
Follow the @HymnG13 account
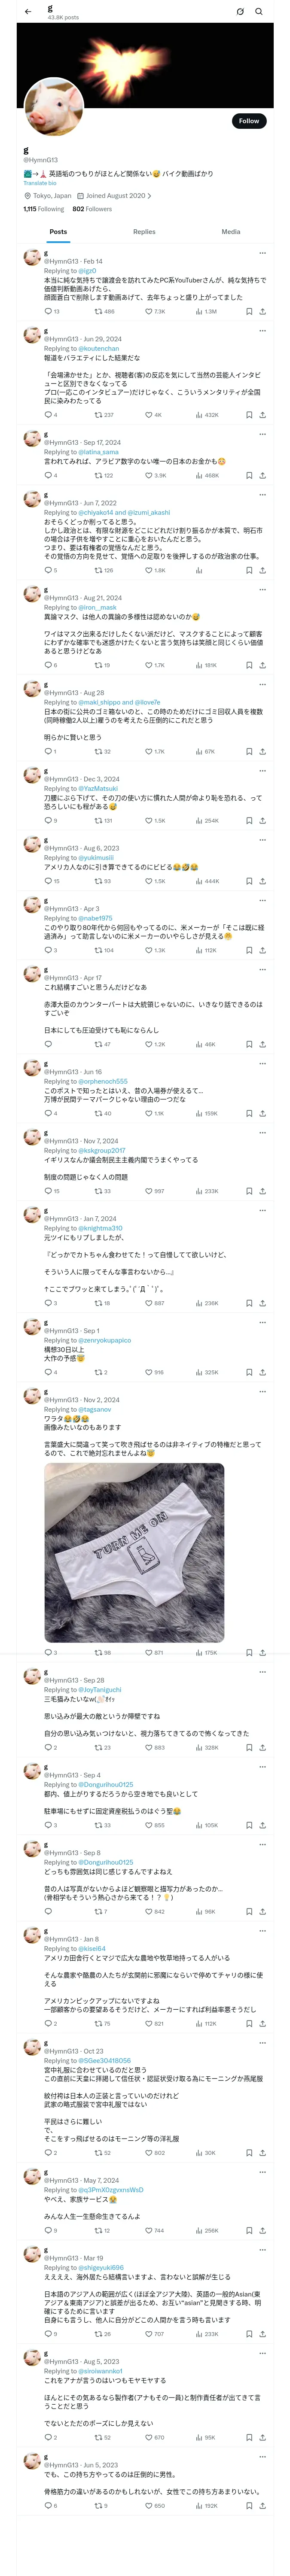249,121
